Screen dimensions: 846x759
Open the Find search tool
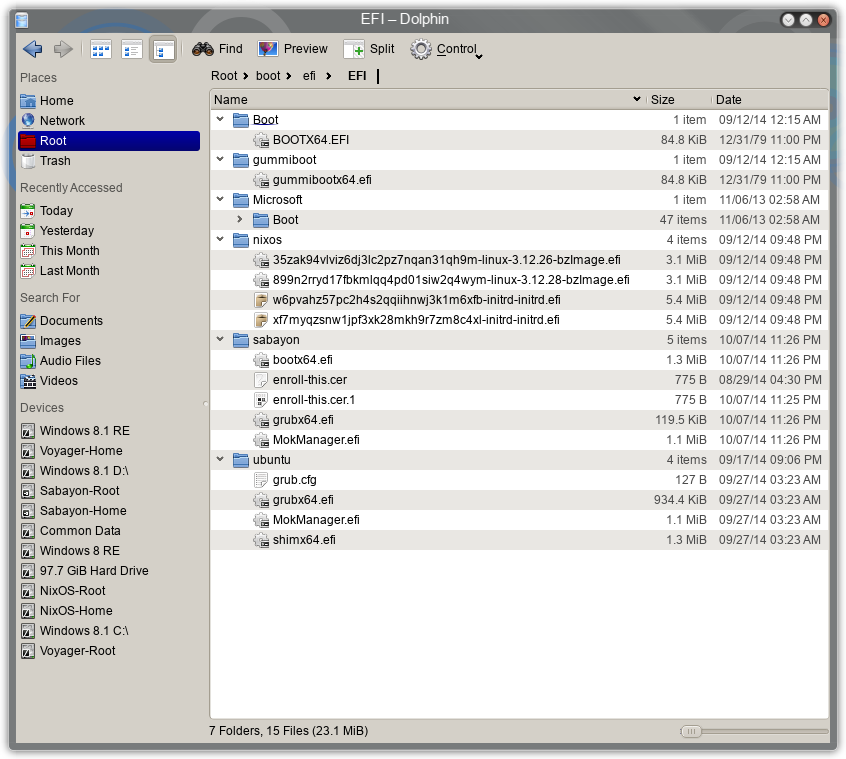pos(217,49)
